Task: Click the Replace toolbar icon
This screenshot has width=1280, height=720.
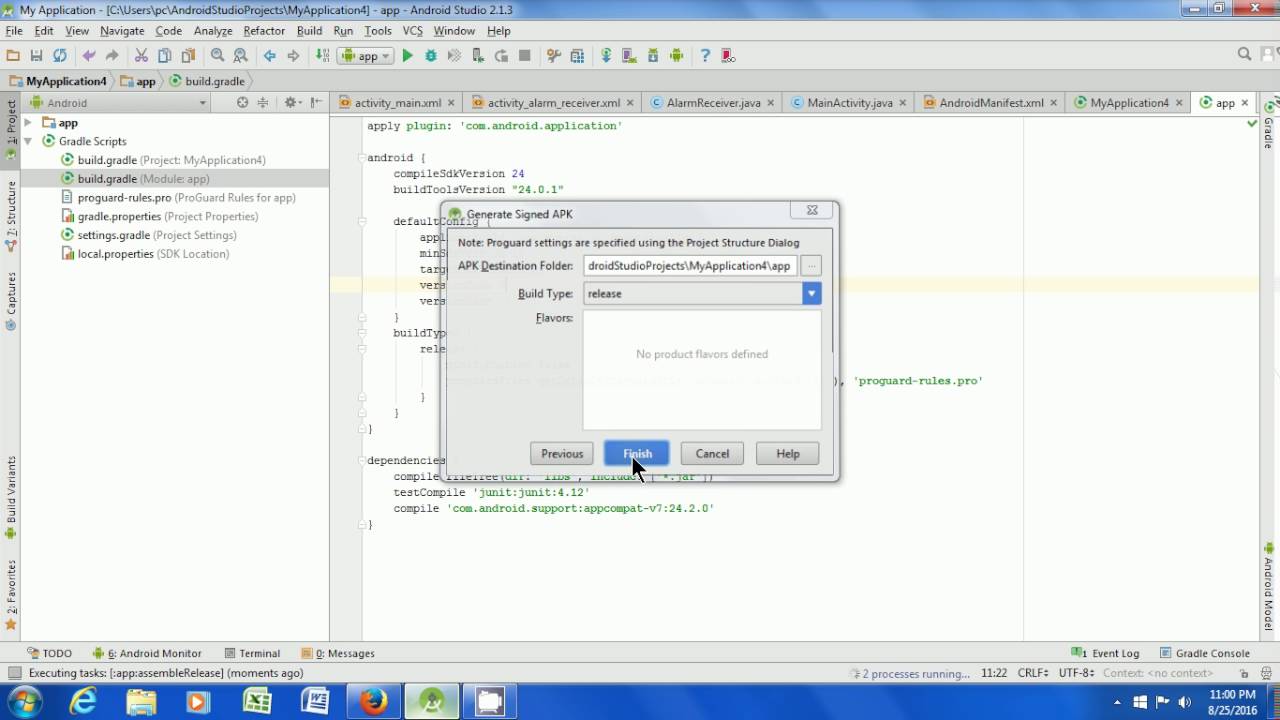Action: pyautogui.click(x=240, y=56)
